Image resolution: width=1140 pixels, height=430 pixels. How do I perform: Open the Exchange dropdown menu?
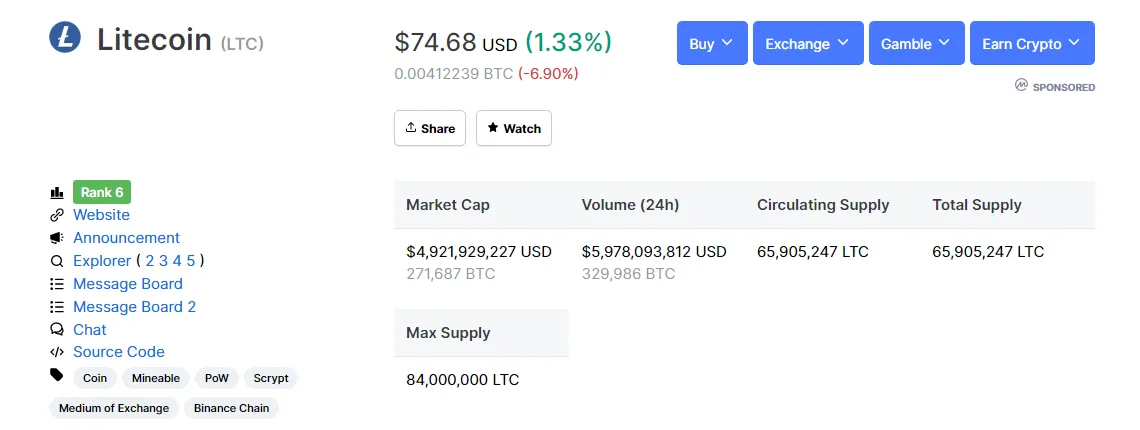(x=808, y=44)
